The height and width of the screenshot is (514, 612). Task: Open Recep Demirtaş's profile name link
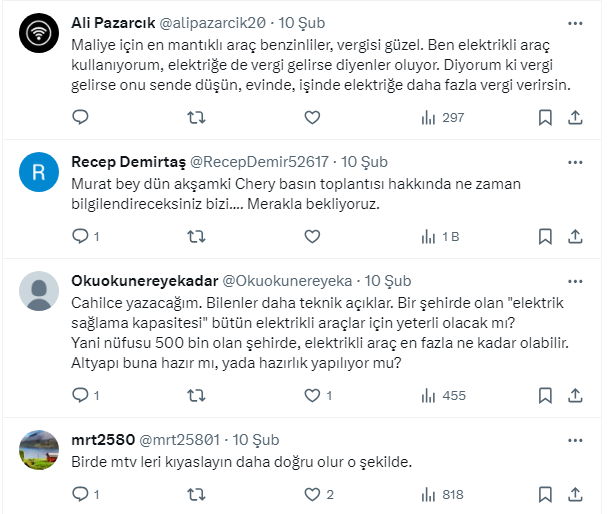coord(128,162)
